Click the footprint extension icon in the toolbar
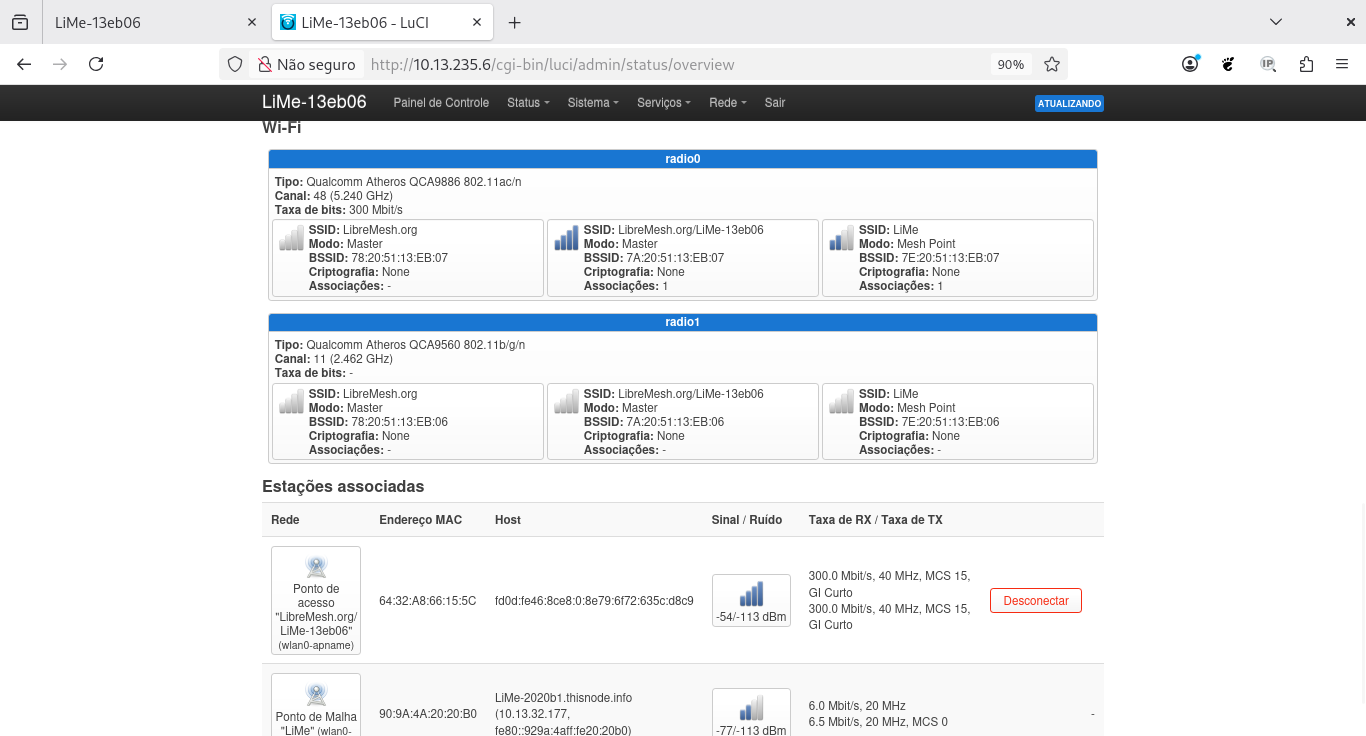Viewport: 1366px width, 736px height. tap(1229, 64)
